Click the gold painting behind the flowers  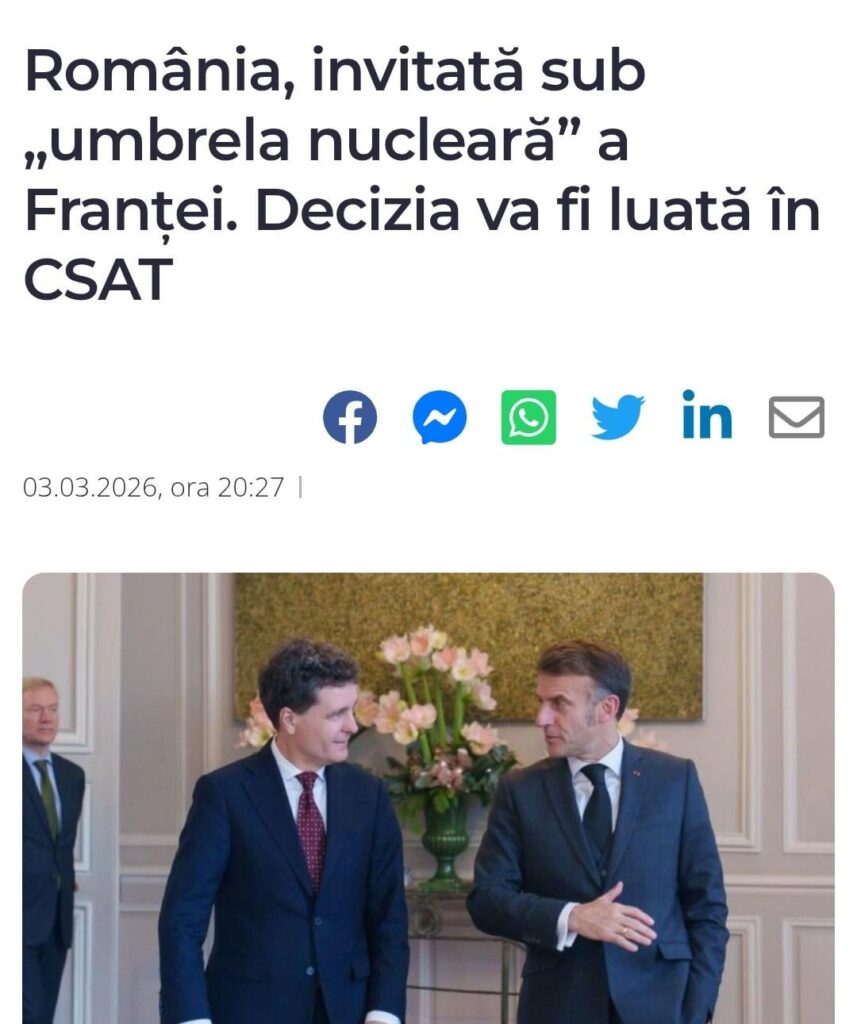(468, 647)
